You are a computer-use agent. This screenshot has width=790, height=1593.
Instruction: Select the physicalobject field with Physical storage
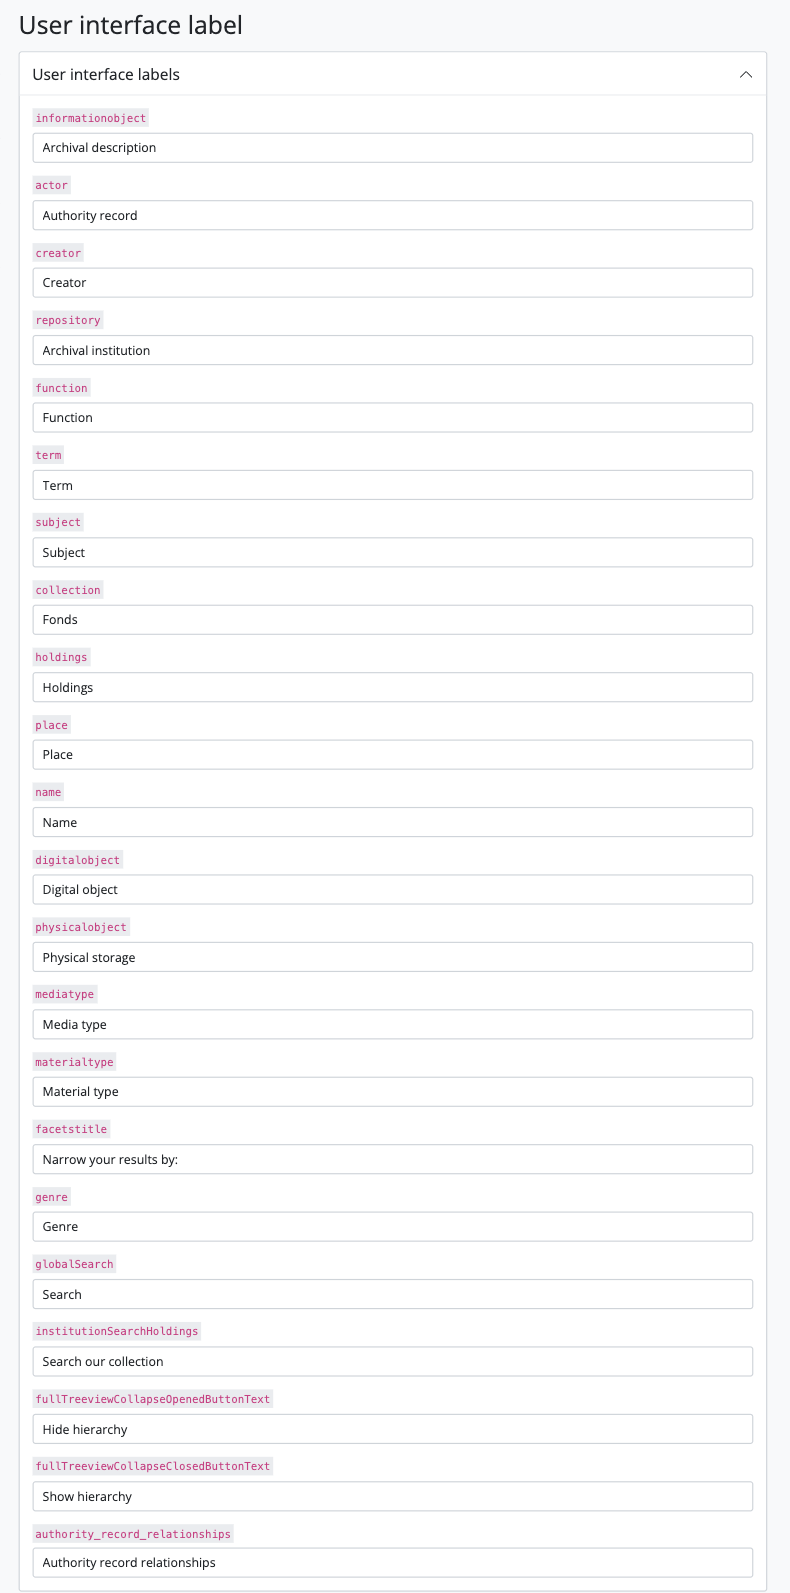tap(392, 957)
